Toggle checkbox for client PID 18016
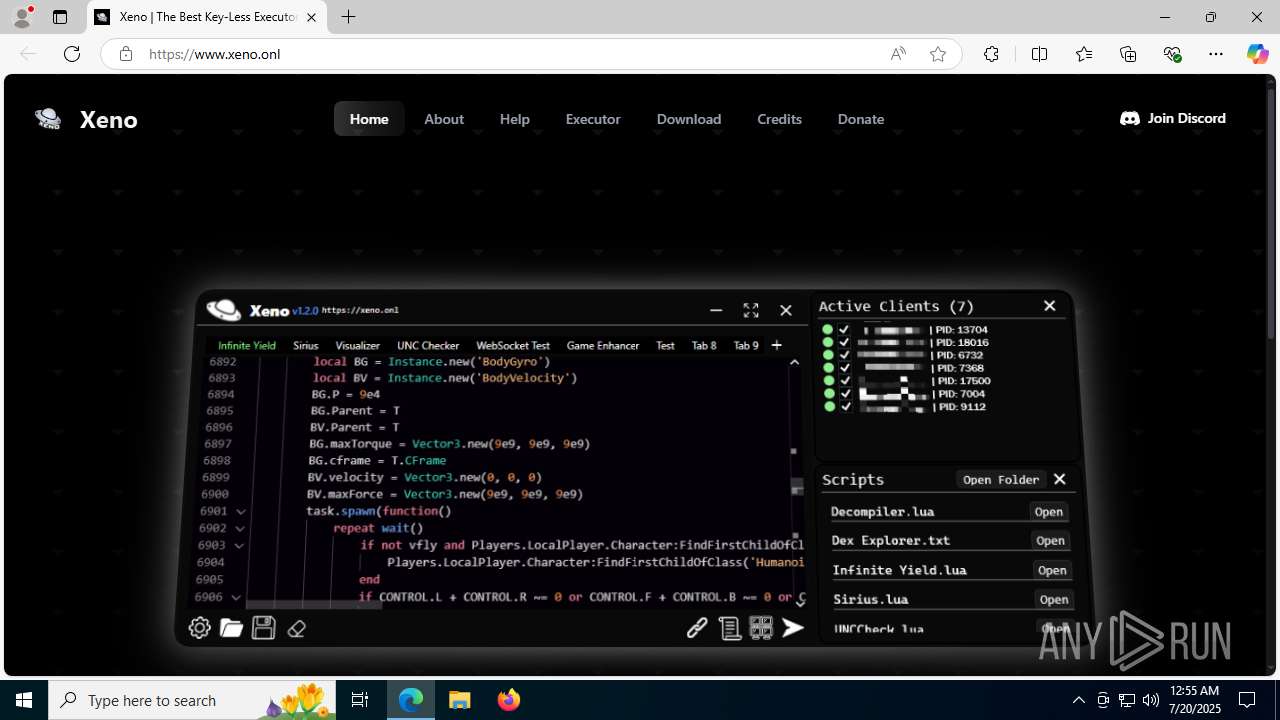The image size is (1280, 720). coord(844,342)
